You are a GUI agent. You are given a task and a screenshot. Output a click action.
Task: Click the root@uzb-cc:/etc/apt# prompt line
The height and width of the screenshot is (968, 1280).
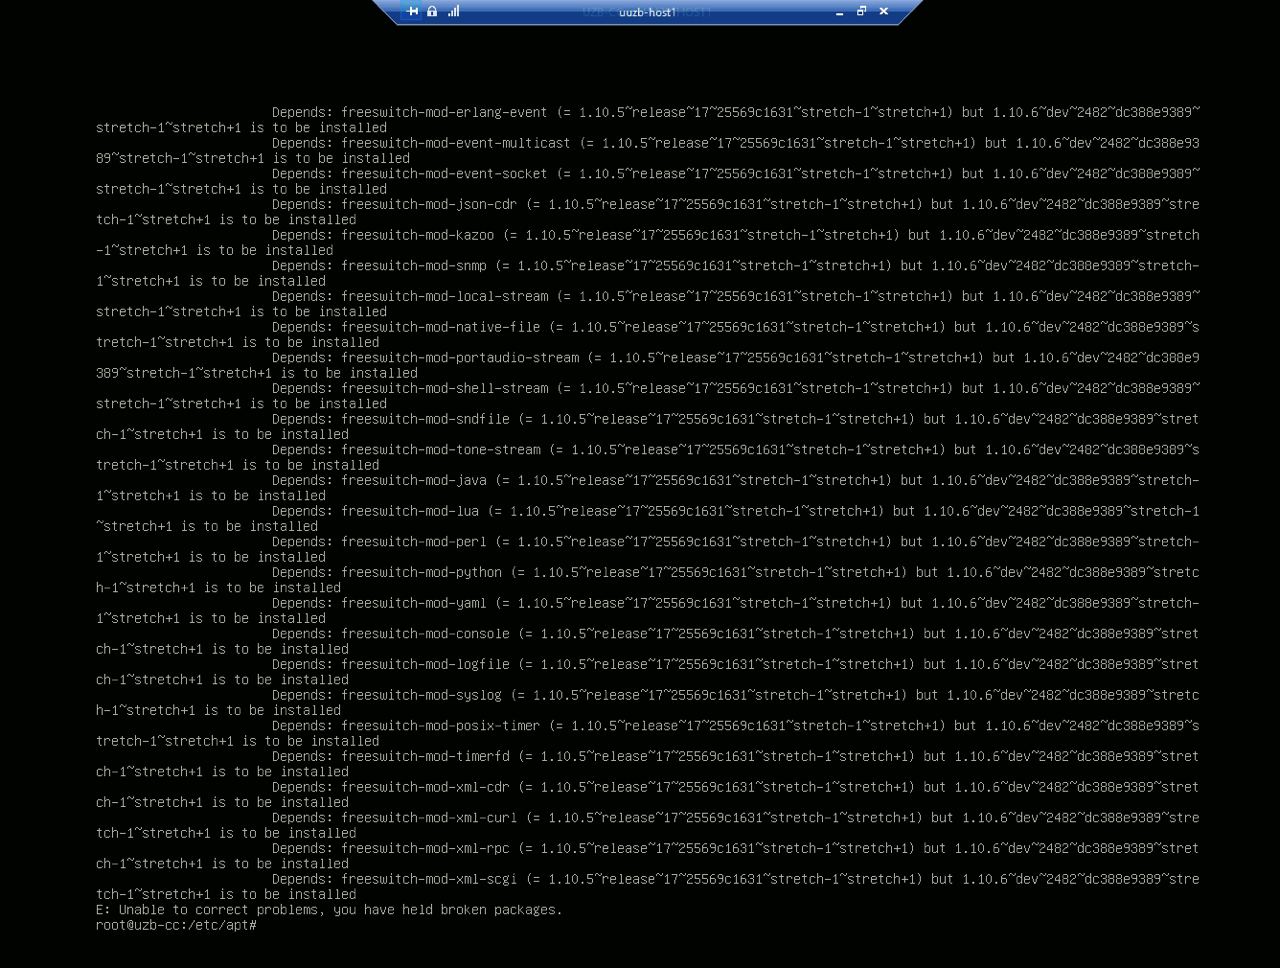pos(176,925)
